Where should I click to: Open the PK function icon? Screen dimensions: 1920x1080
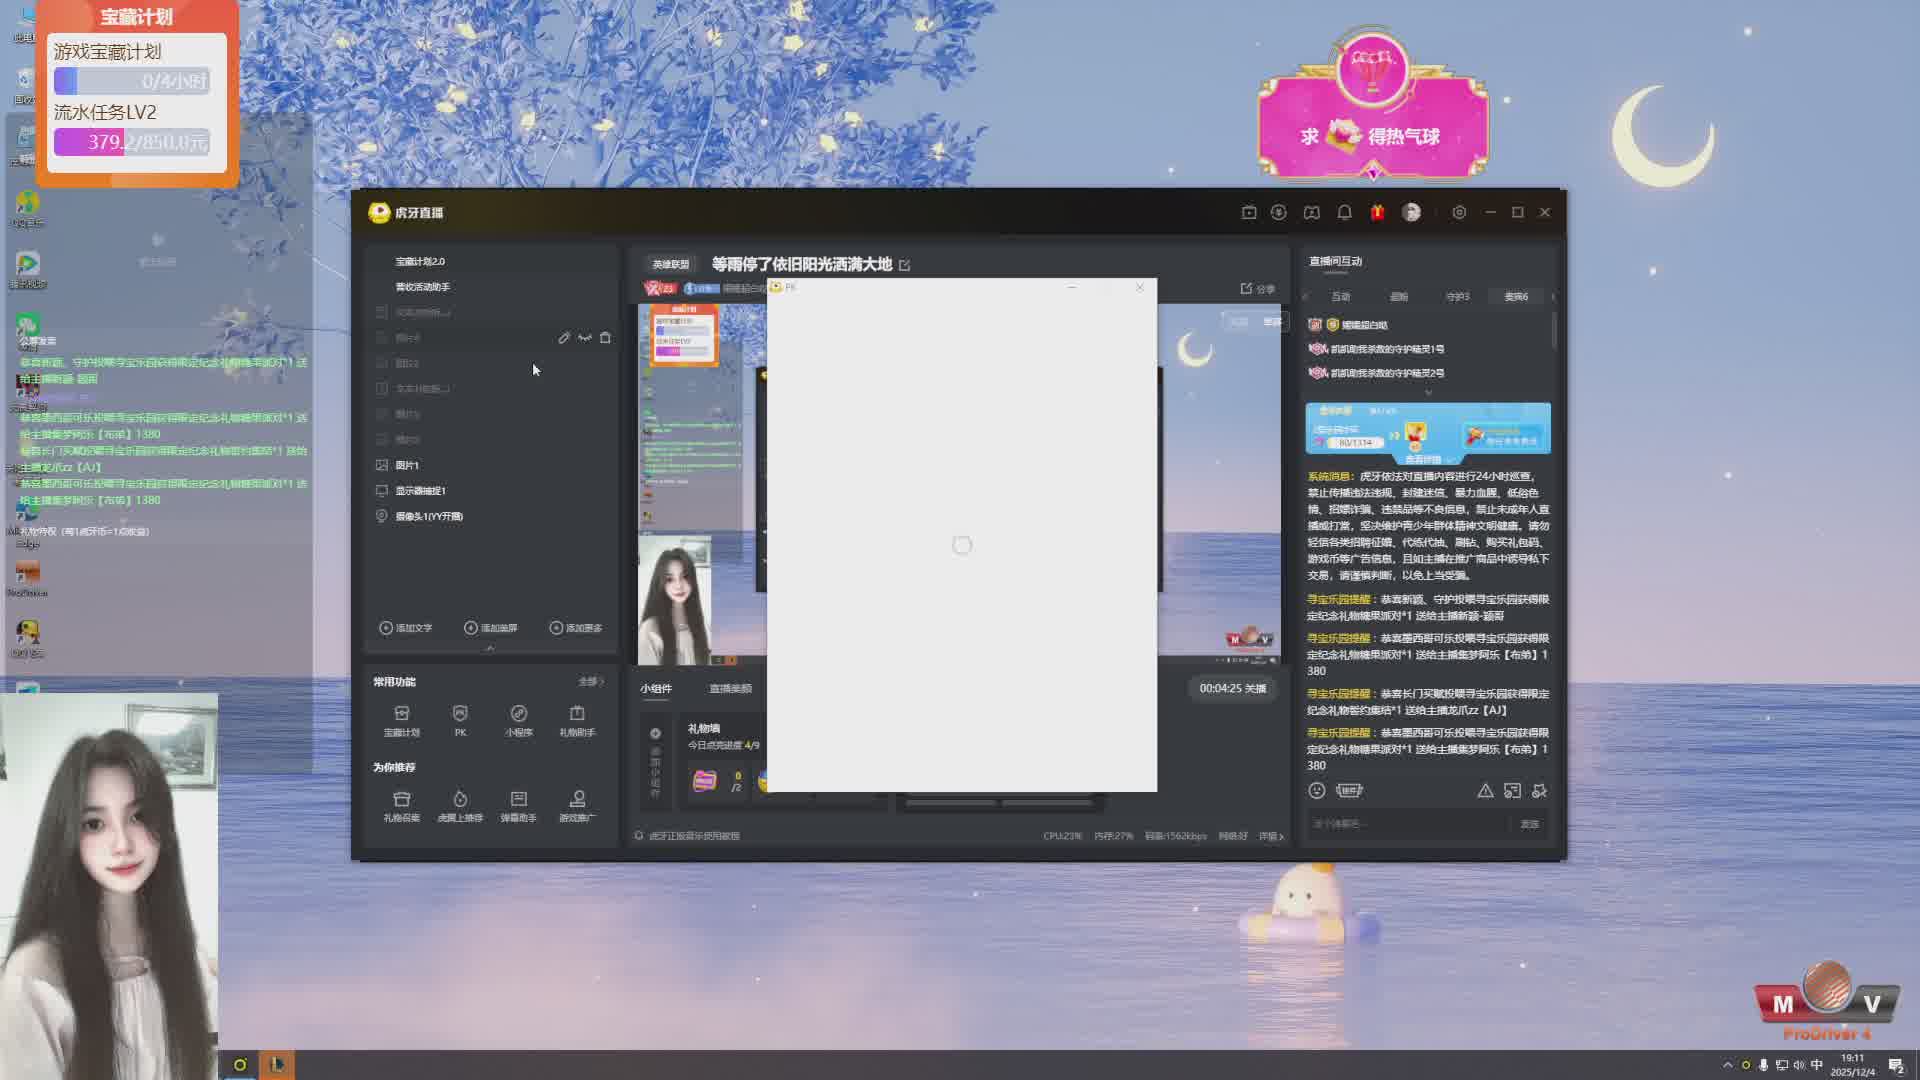[x=460, y=718]
